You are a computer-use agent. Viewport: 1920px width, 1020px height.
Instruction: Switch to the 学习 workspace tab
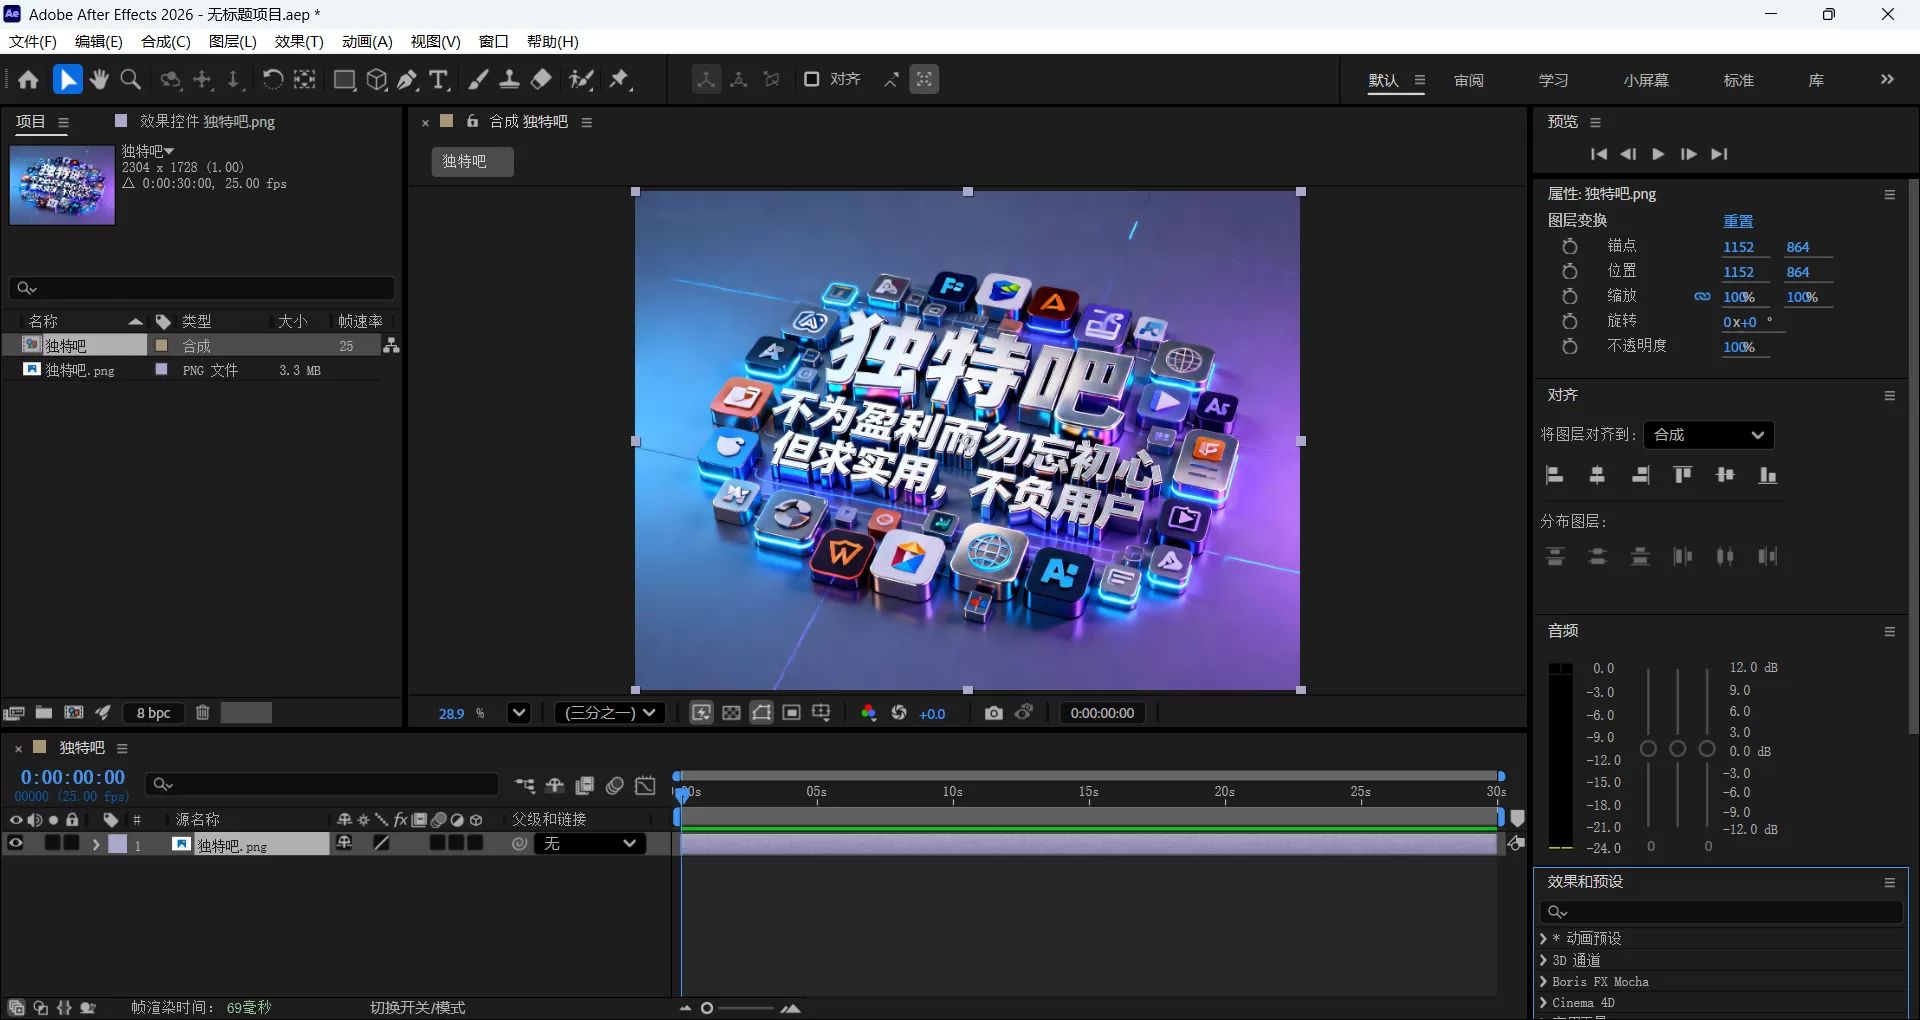[1553, 80]
